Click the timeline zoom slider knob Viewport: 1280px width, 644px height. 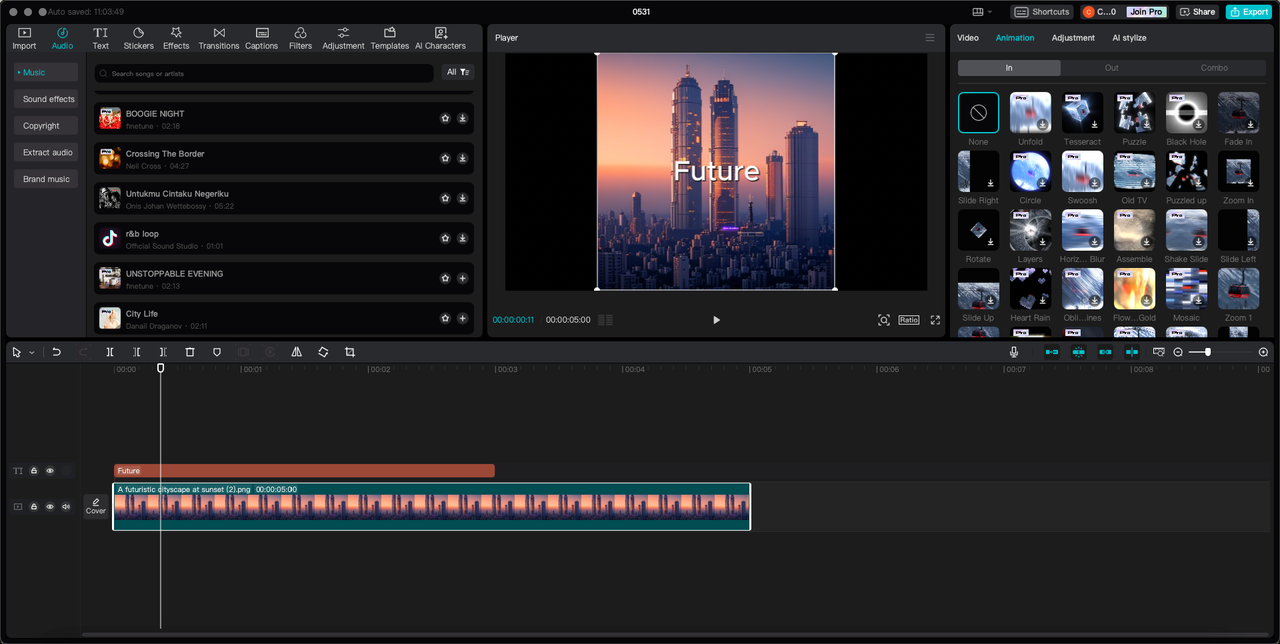coord(1208,352)
